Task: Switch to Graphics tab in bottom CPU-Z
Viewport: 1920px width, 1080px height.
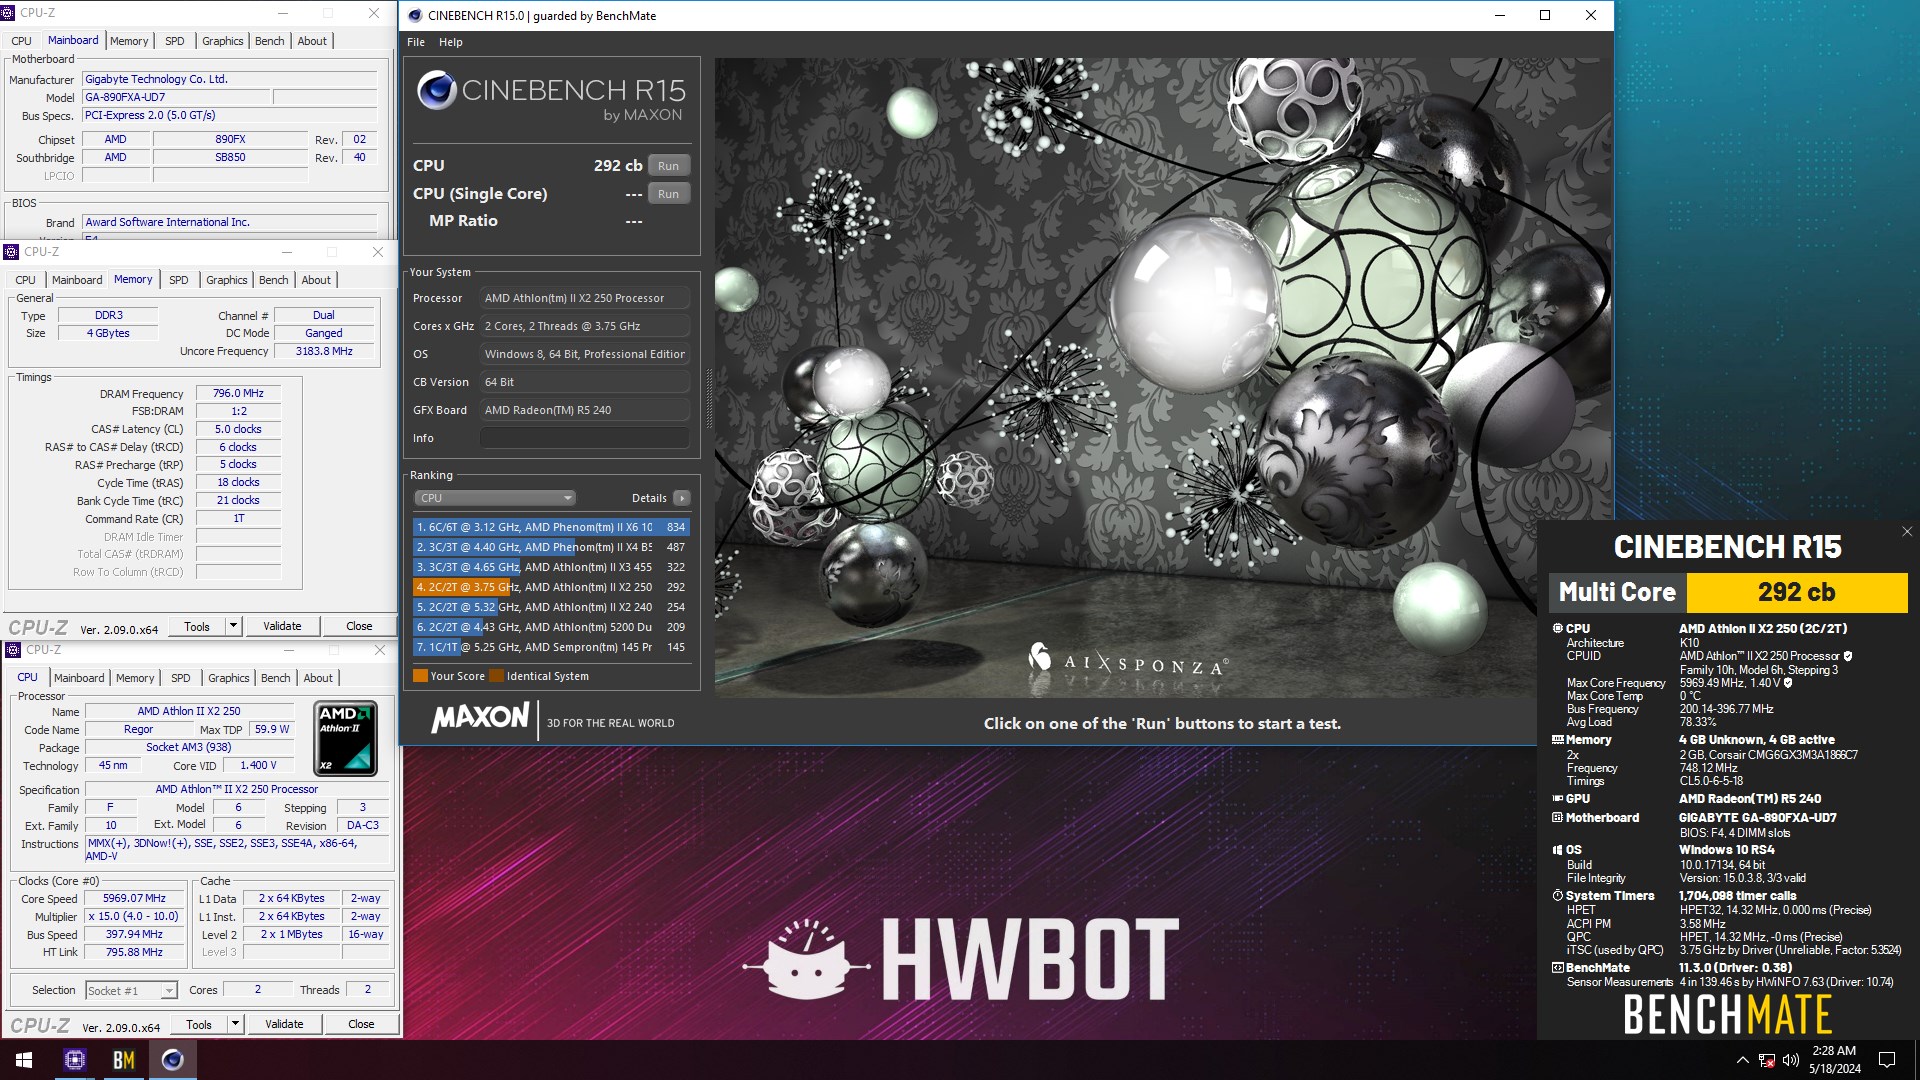Action: point(229,678)
